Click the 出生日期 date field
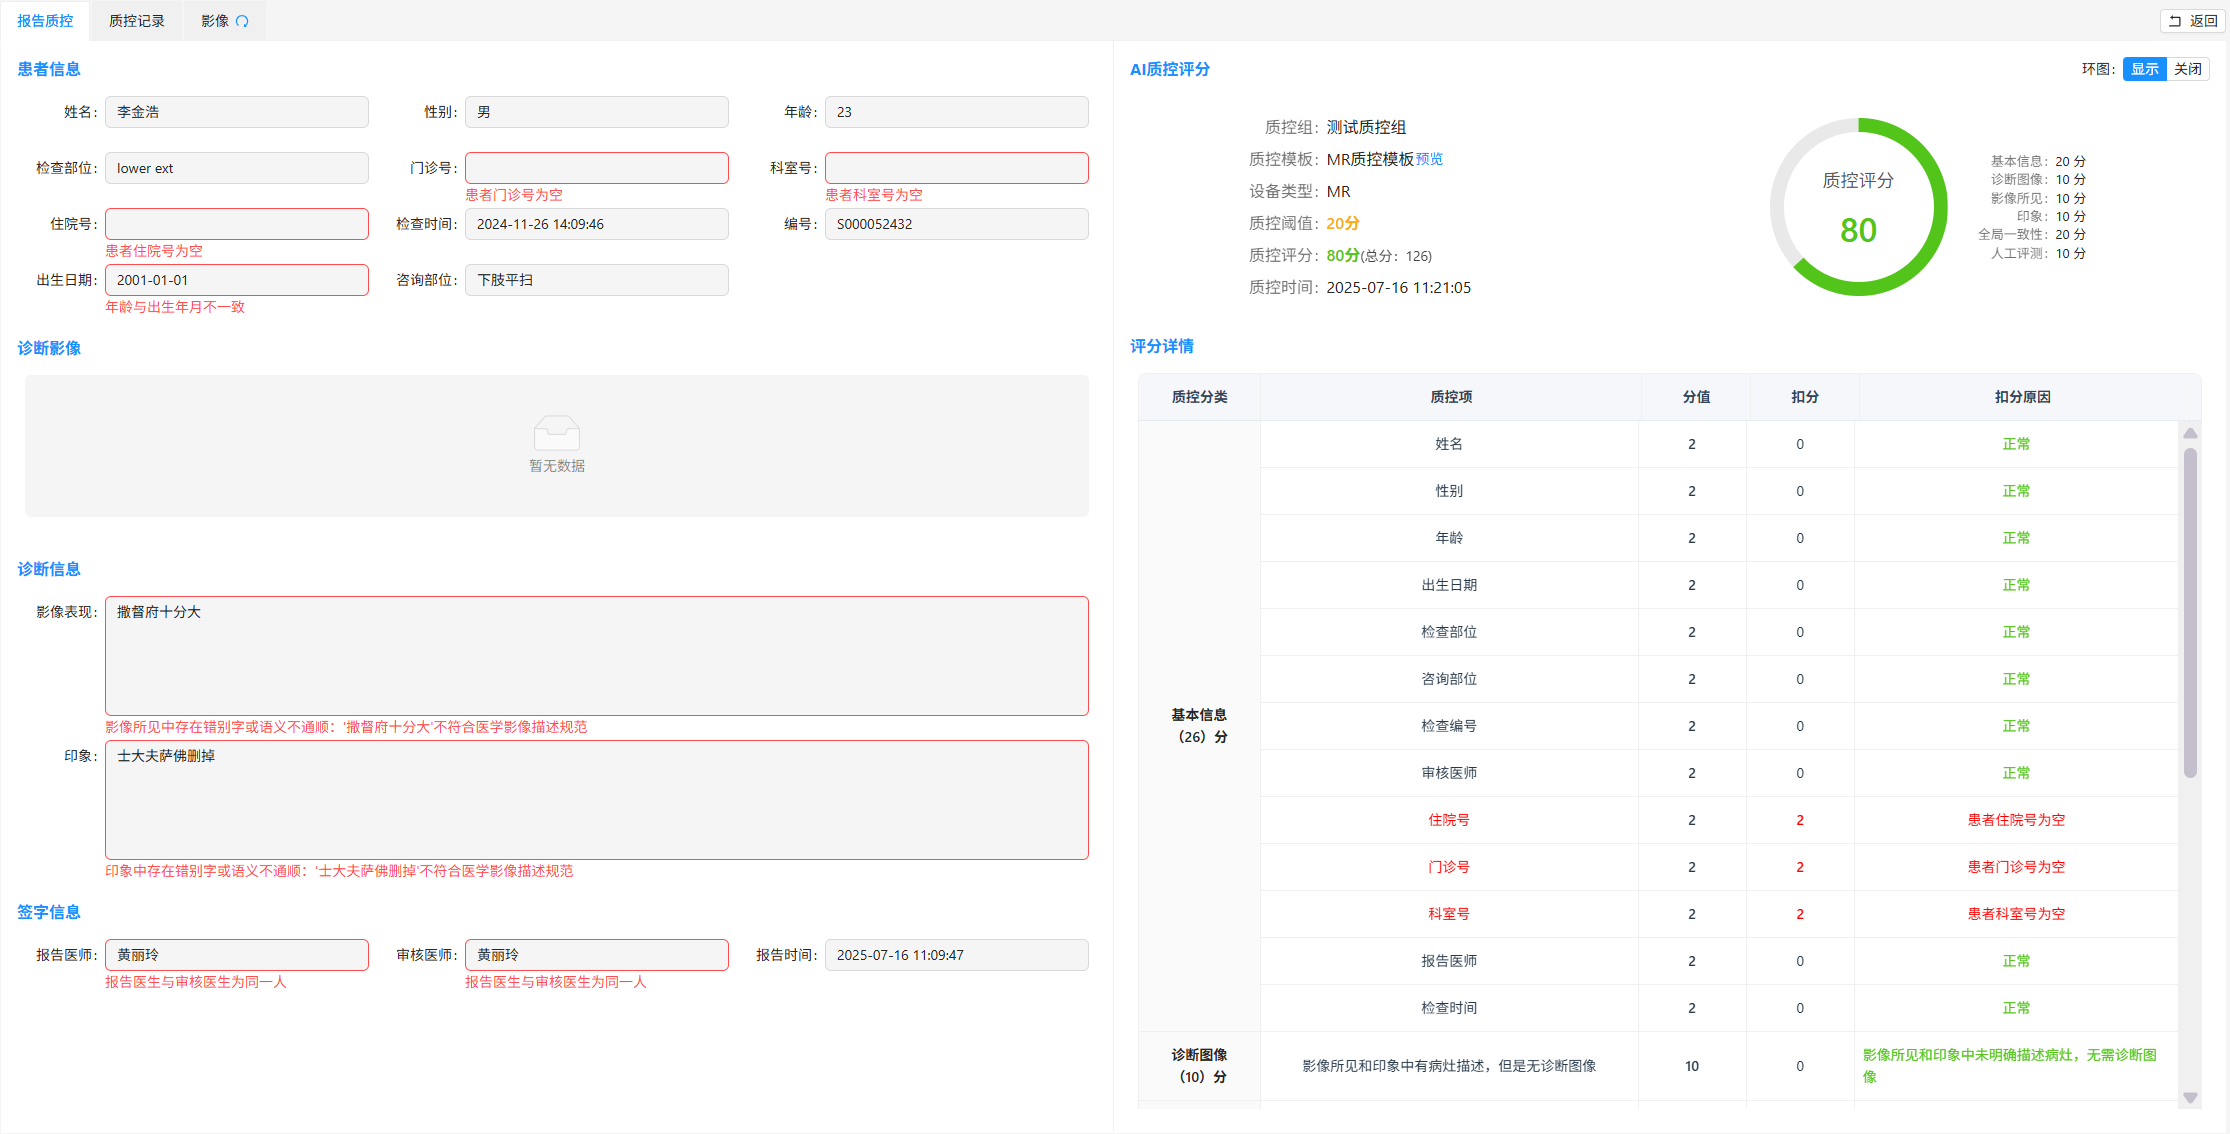Image resolution: width=2230 pixels, height=1134 pixels. tap(237, 280)
